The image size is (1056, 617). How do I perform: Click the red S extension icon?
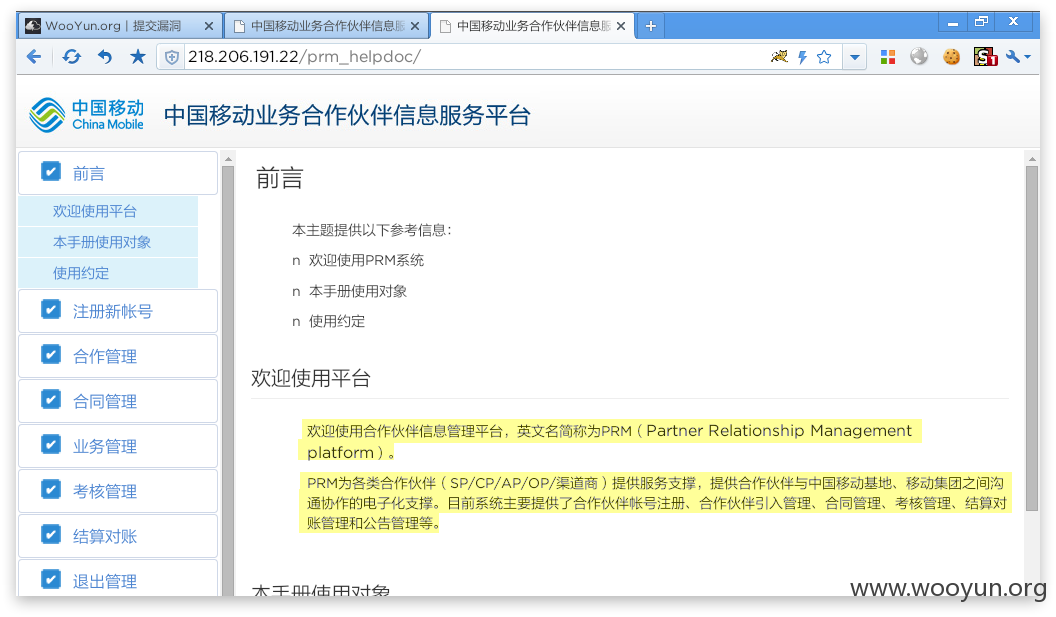tap(985, 57)
